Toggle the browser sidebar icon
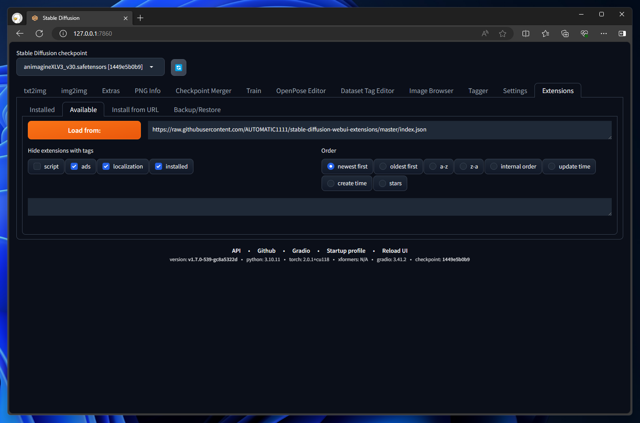640x423 pixels. click(x=622, y=33)
